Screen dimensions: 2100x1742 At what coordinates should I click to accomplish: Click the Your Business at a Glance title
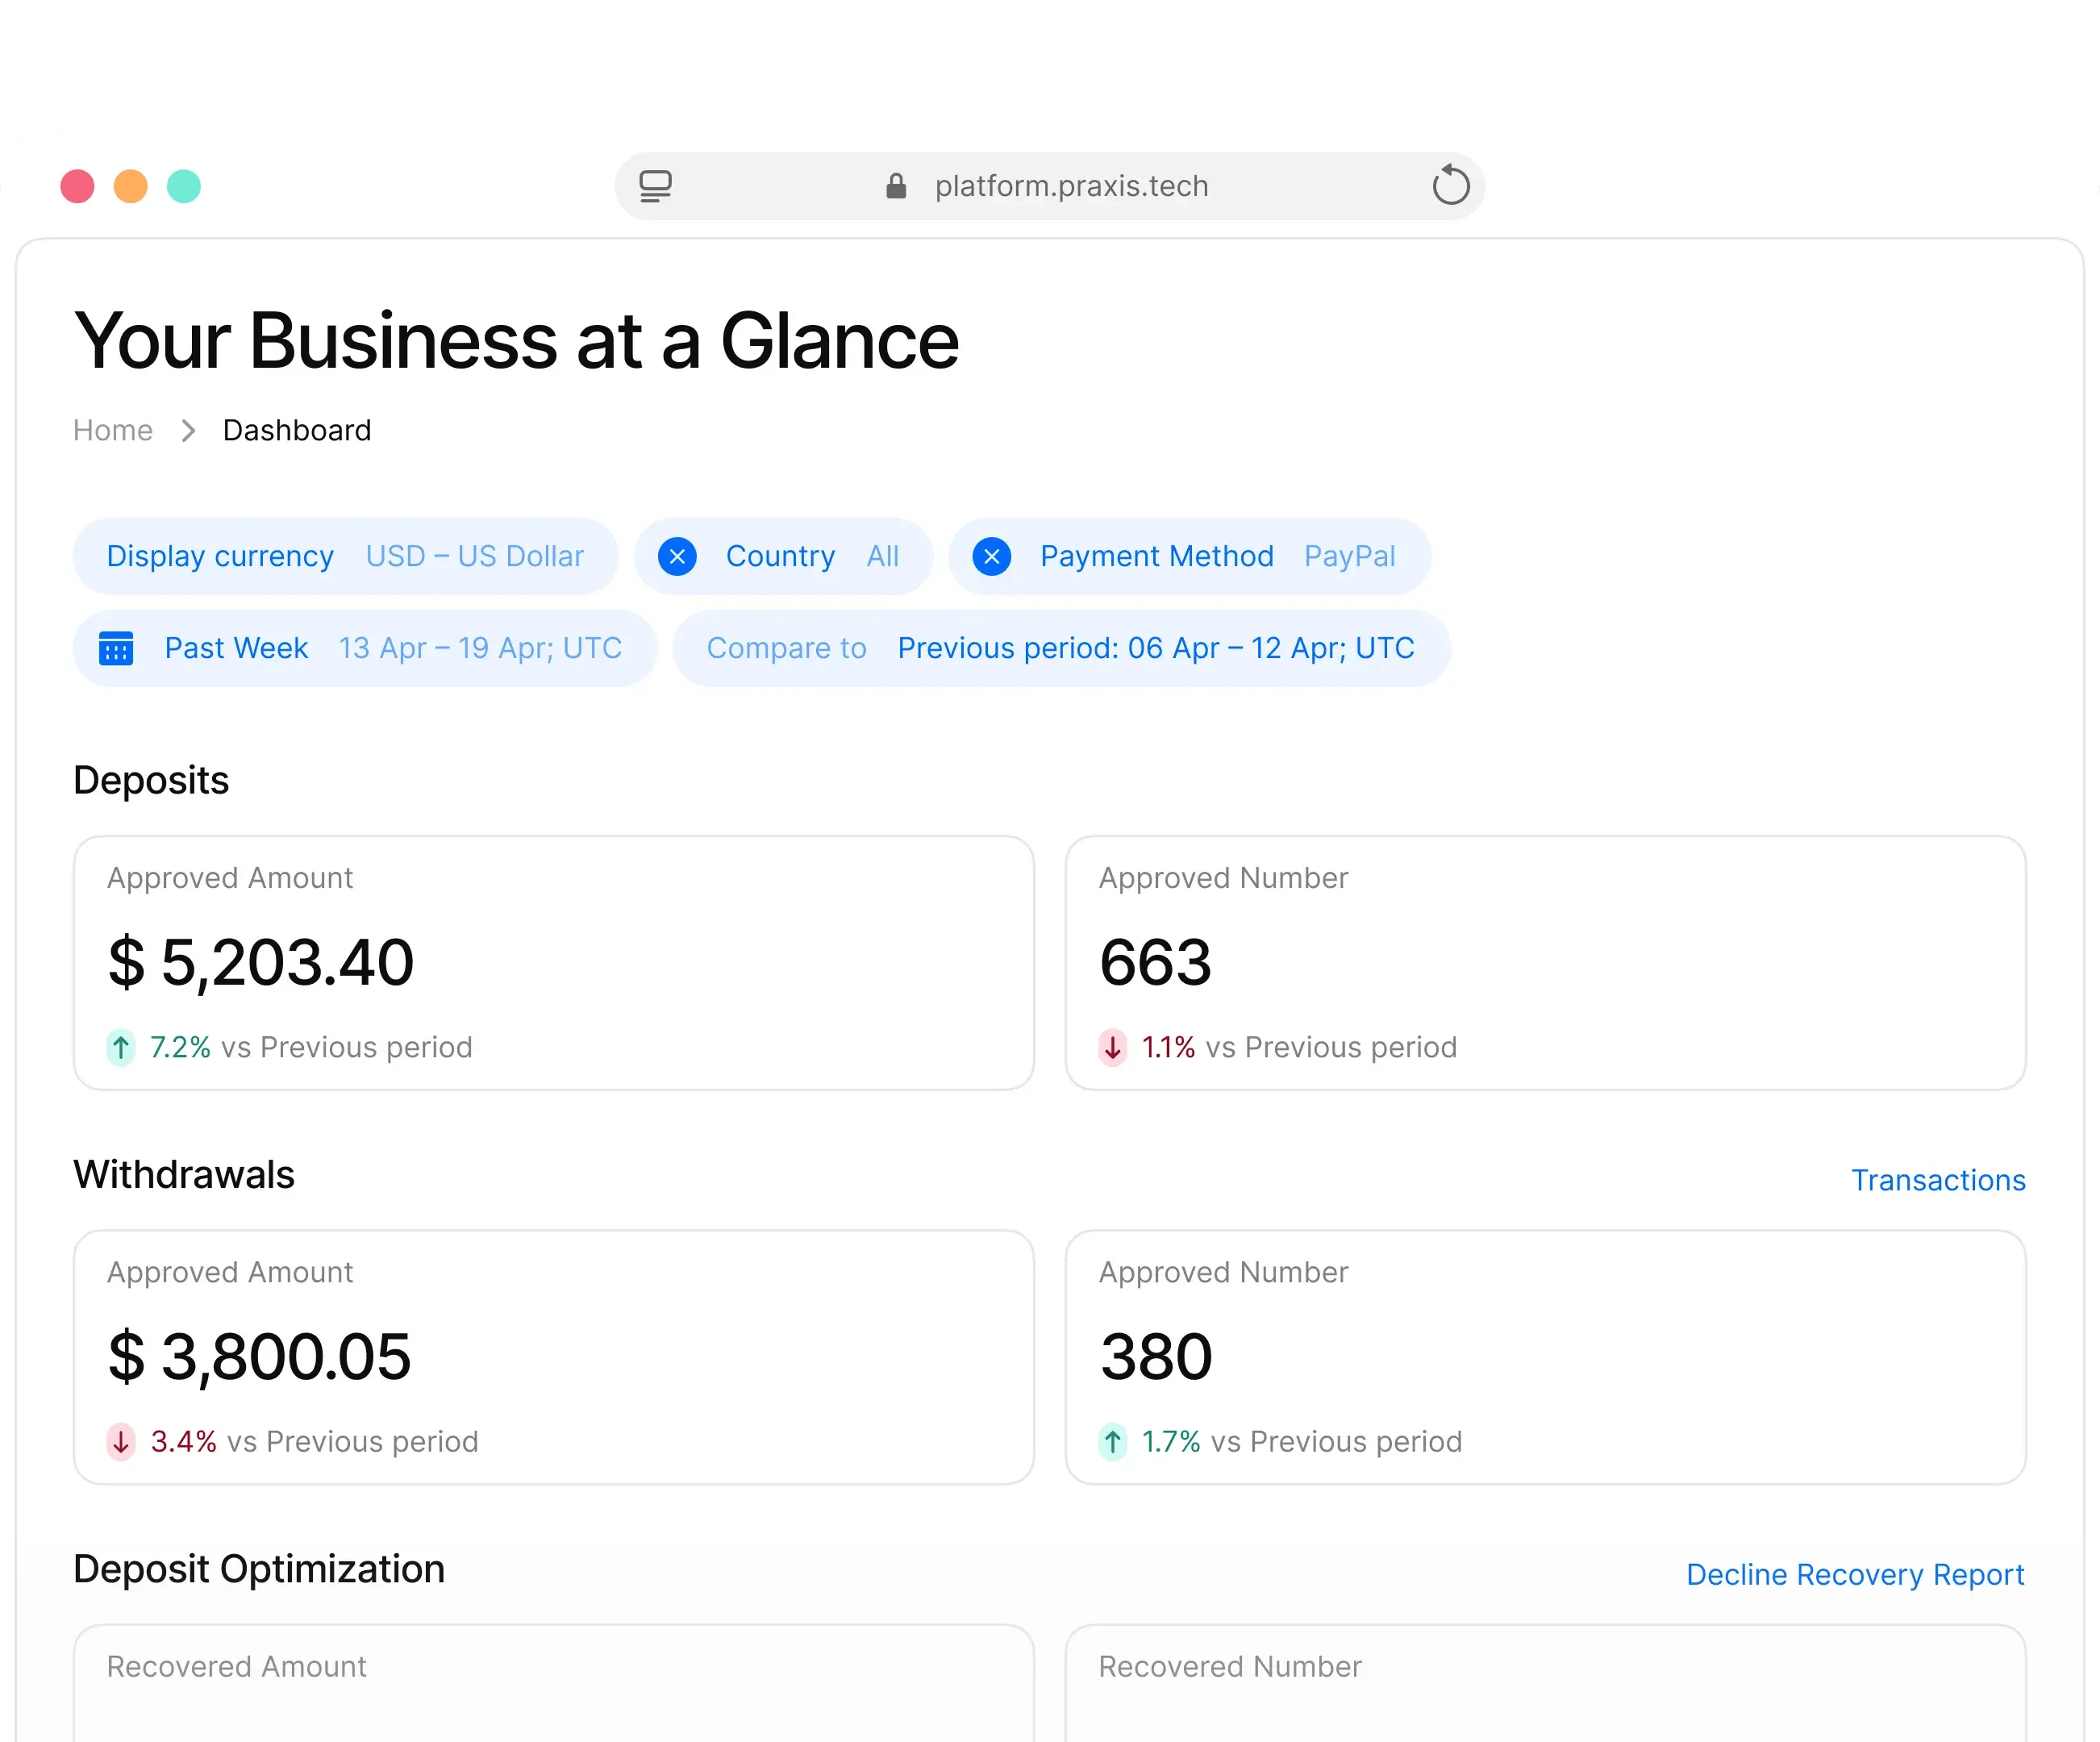tap(517, 341)
